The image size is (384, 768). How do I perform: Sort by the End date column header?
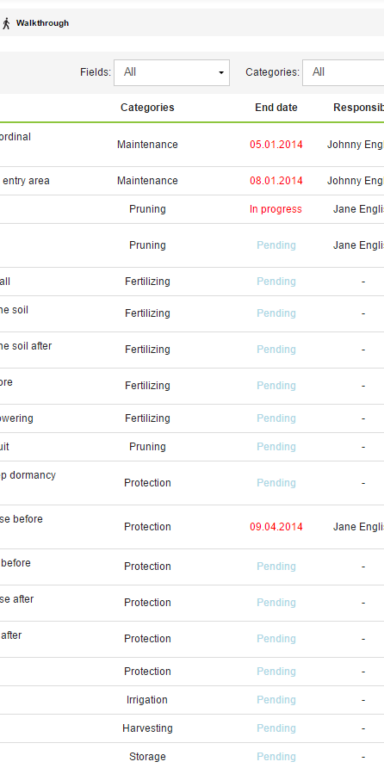276,107
